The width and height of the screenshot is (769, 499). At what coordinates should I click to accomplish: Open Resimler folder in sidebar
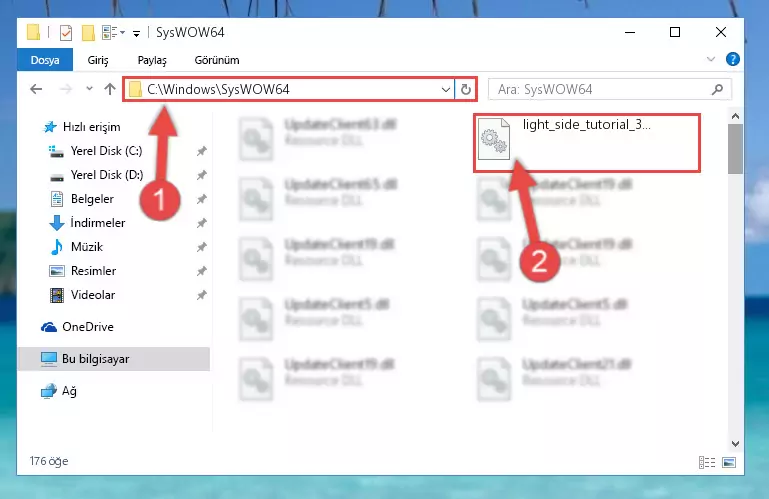pos(93,271)
